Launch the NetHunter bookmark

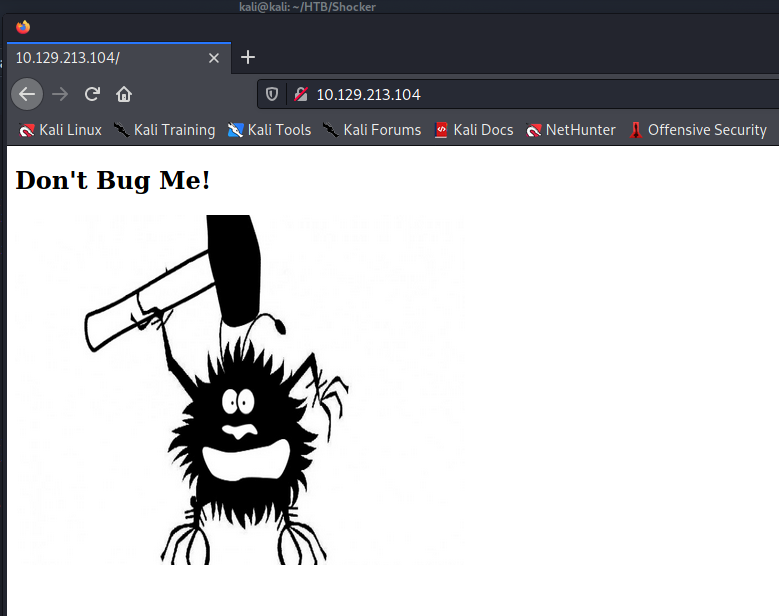571,130
